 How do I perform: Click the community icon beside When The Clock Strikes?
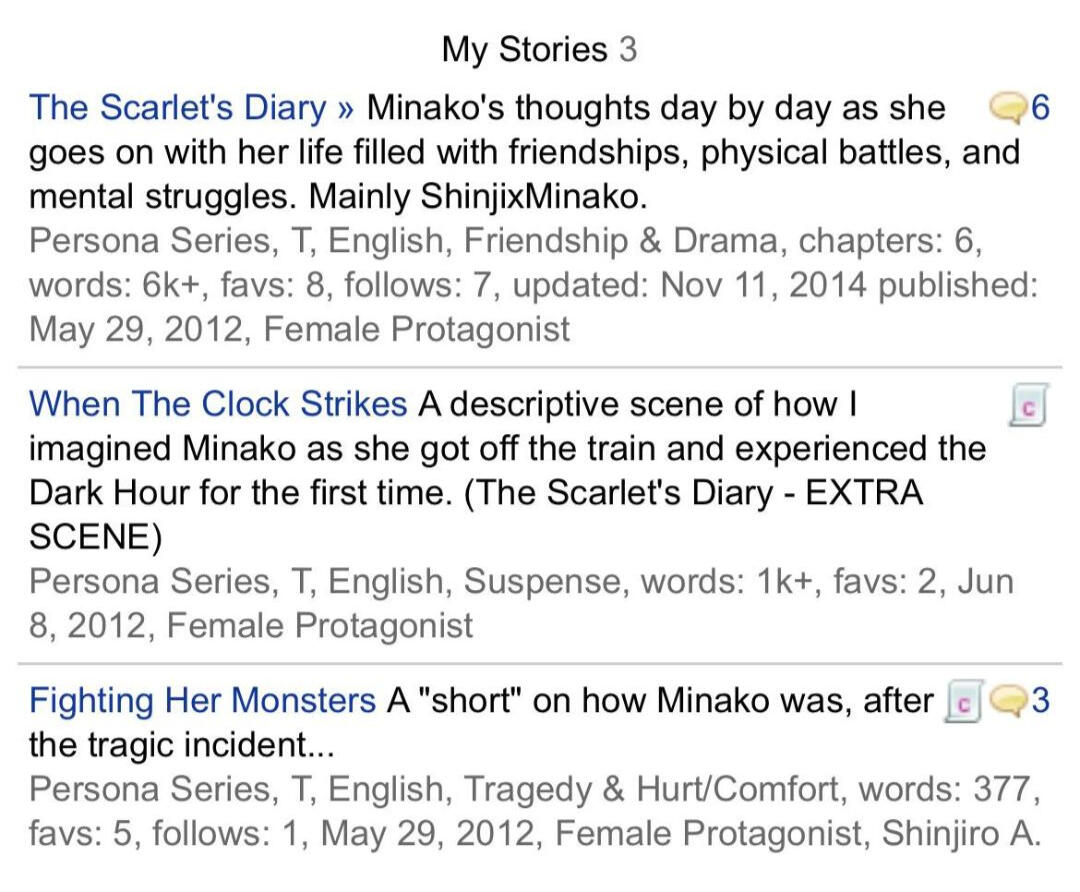[1029, 407]
